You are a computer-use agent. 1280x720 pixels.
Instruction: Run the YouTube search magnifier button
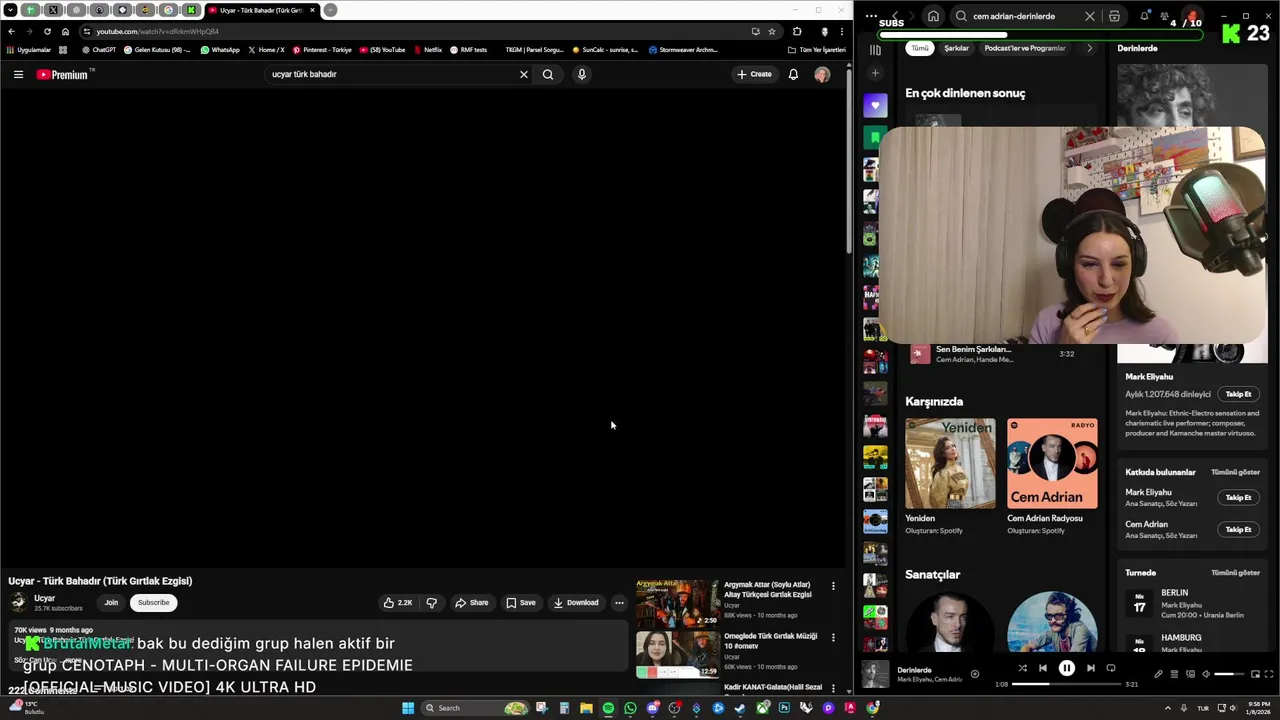(548, 74)
